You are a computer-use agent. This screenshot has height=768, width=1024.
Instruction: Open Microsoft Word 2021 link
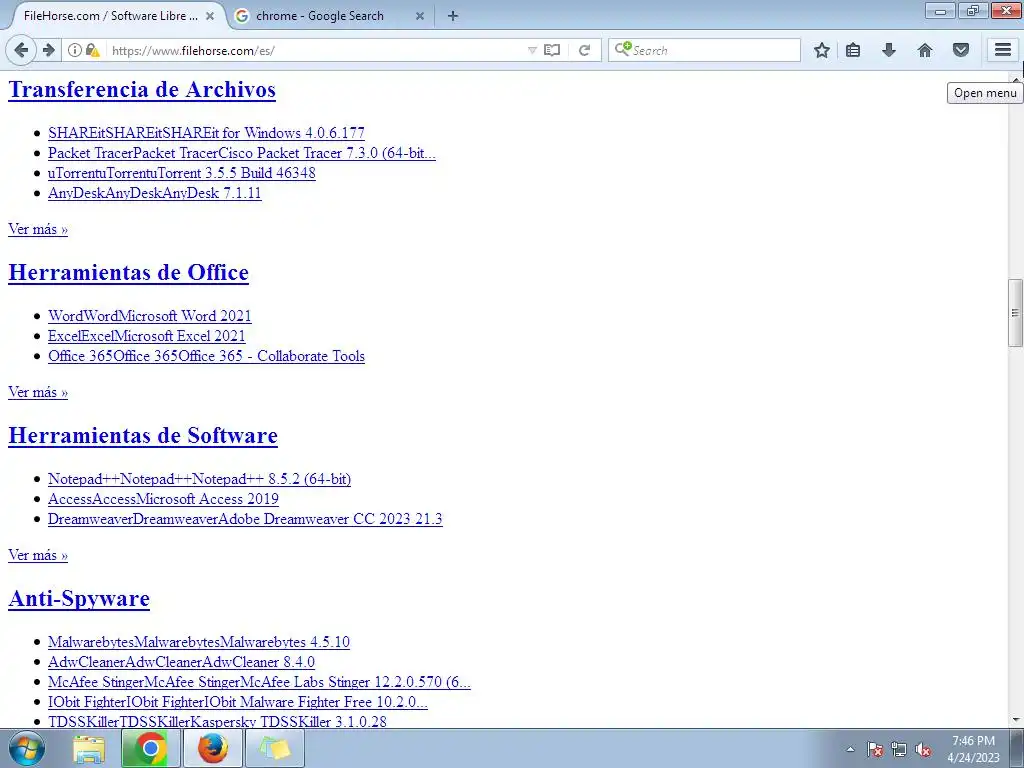(x=150, y=316)
